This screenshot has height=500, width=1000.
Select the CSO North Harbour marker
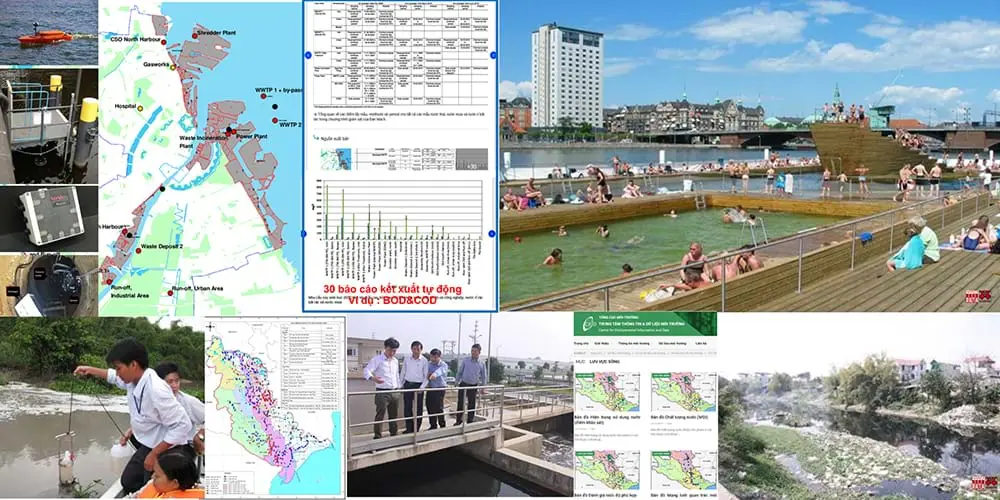coord(163,42)
